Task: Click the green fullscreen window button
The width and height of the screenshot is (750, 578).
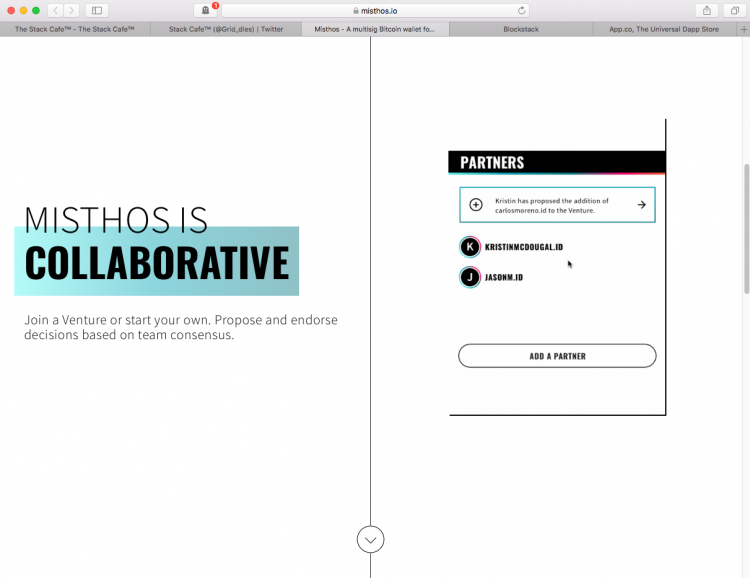Action: pyautogui.click(x=36, y=11)
